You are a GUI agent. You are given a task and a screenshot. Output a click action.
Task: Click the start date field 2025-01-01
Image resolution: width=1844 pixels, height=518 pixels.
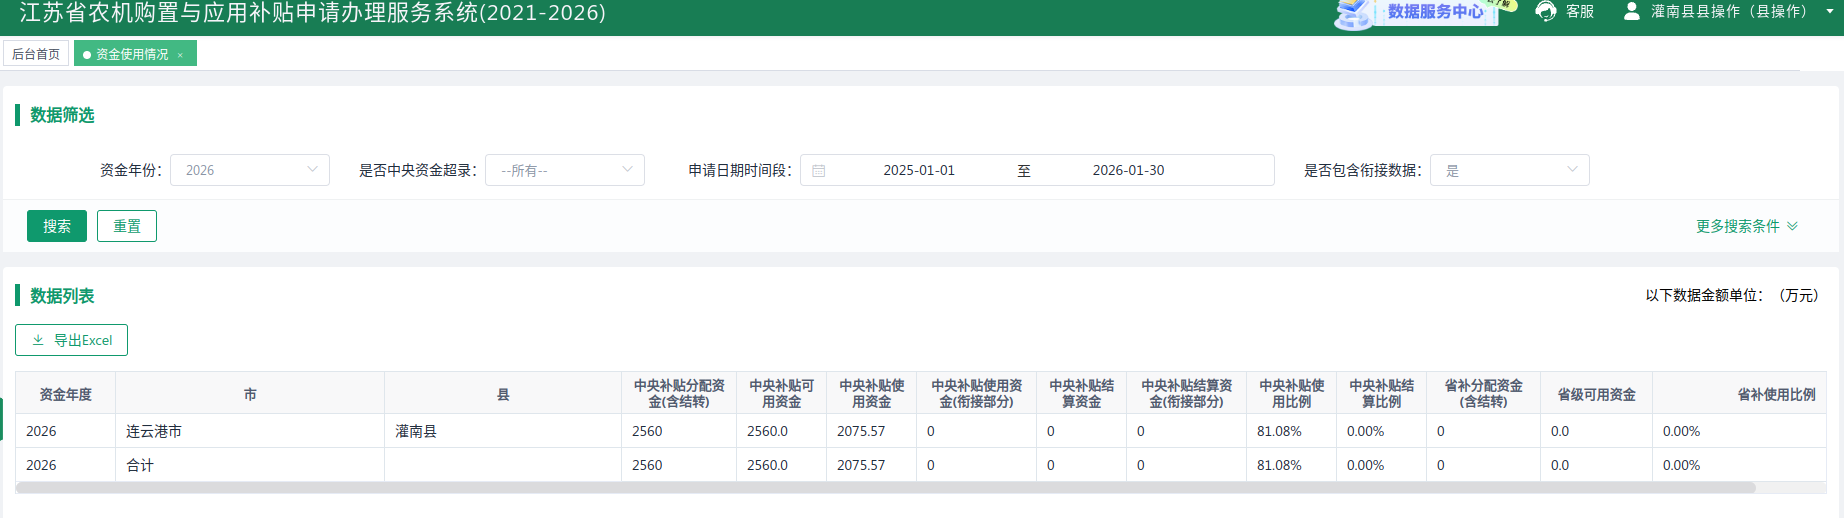point(918,170)
